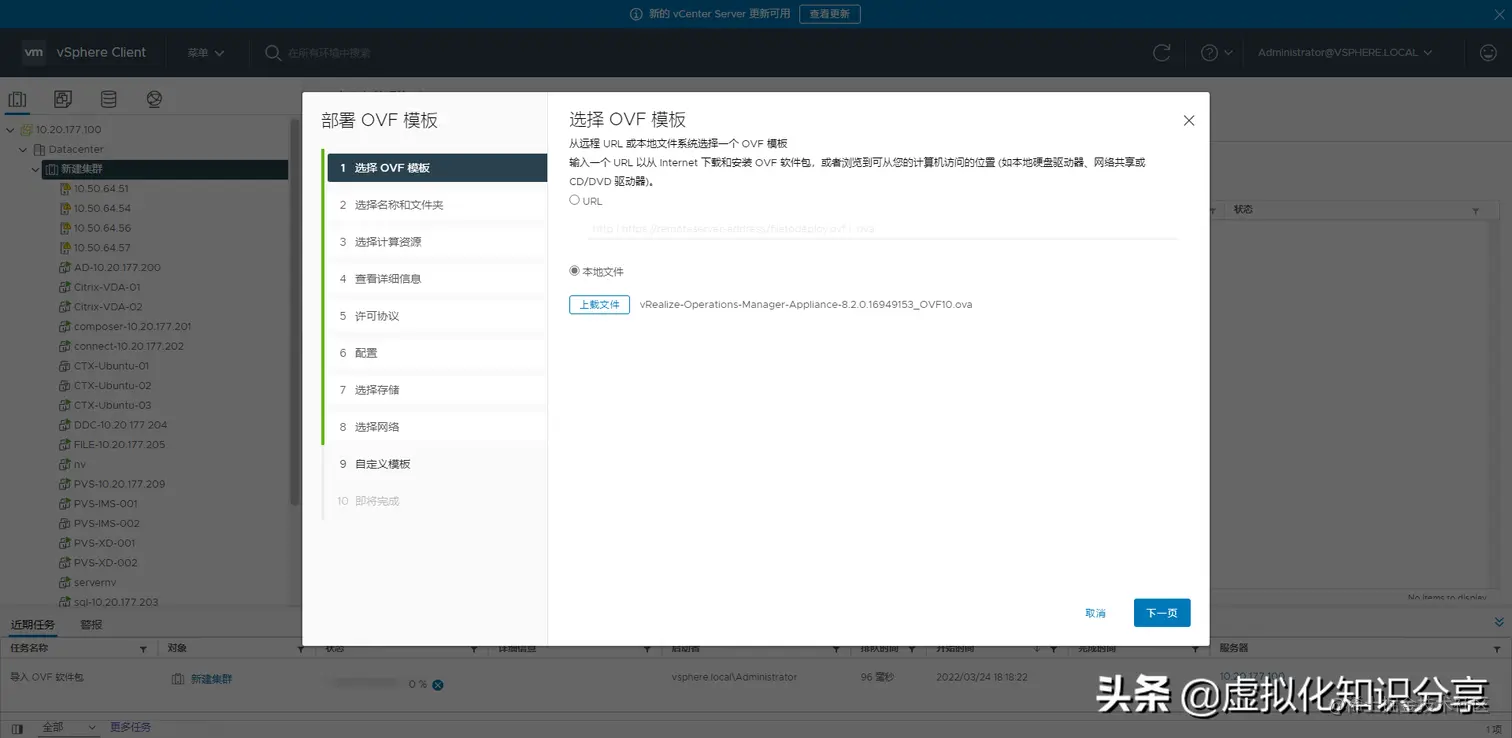Select the 近期任务 tab

[33, 624]
